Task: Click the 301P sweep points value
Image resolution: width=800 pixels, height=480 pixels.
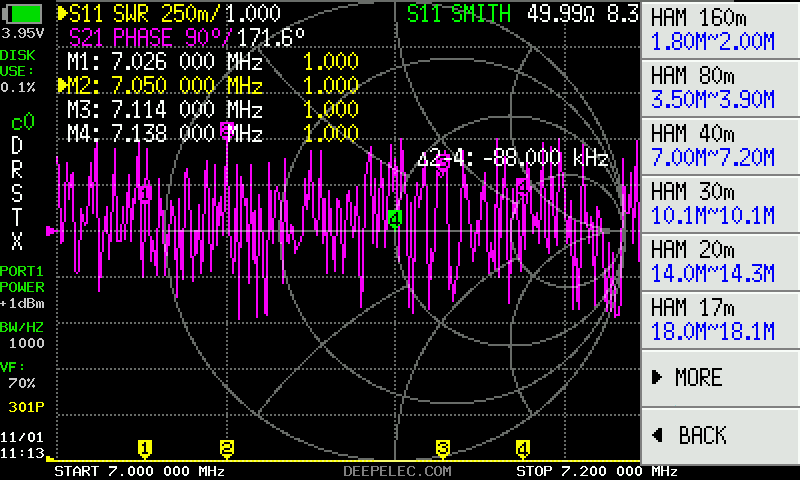Action: click(x=26, y=407)
